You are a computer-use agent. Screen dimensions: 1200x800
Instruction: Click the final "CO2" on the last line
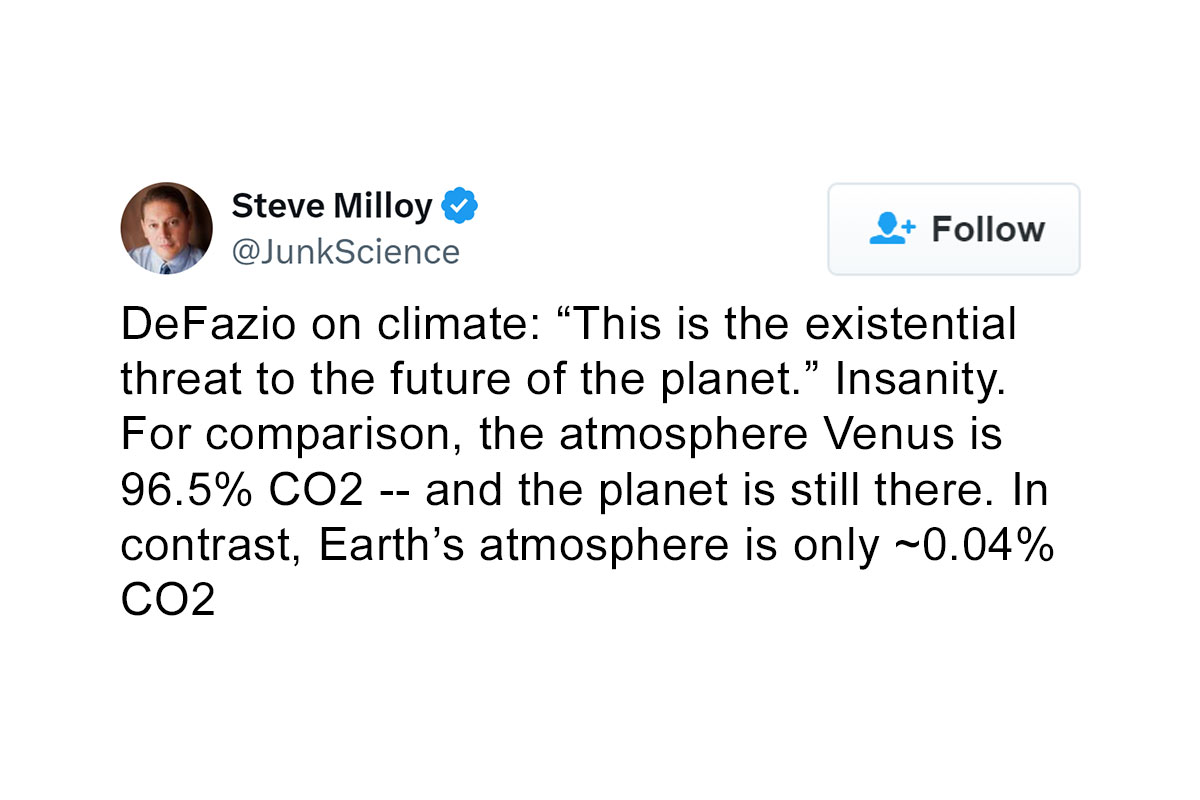[x=168, y=604]
